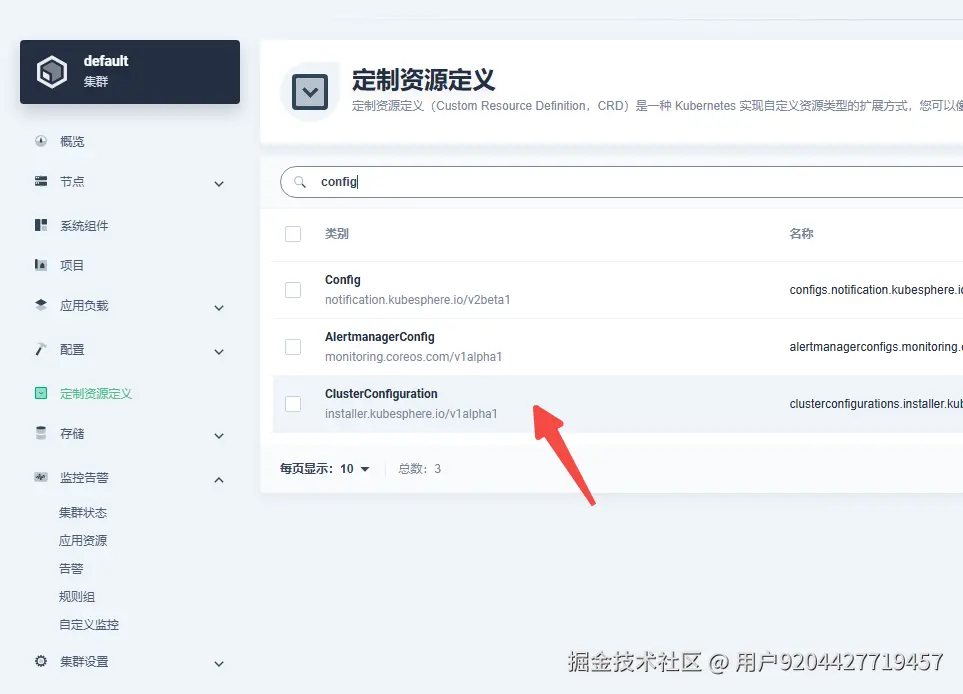Expand the 应用负载 menu chevron
The image size is (963, 694).
pyautogui.click(x=219, y=308)
